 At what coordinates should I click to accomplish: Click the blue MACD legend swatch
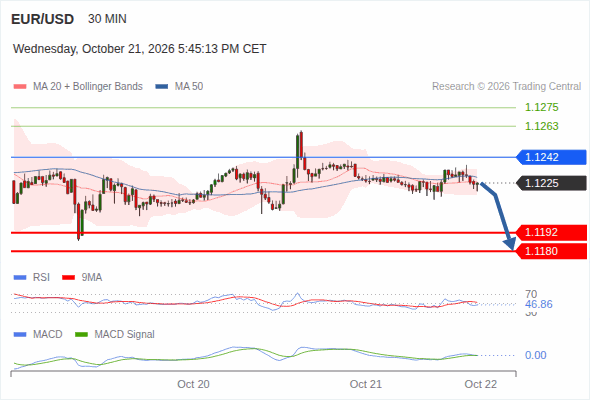click(20, 335)
